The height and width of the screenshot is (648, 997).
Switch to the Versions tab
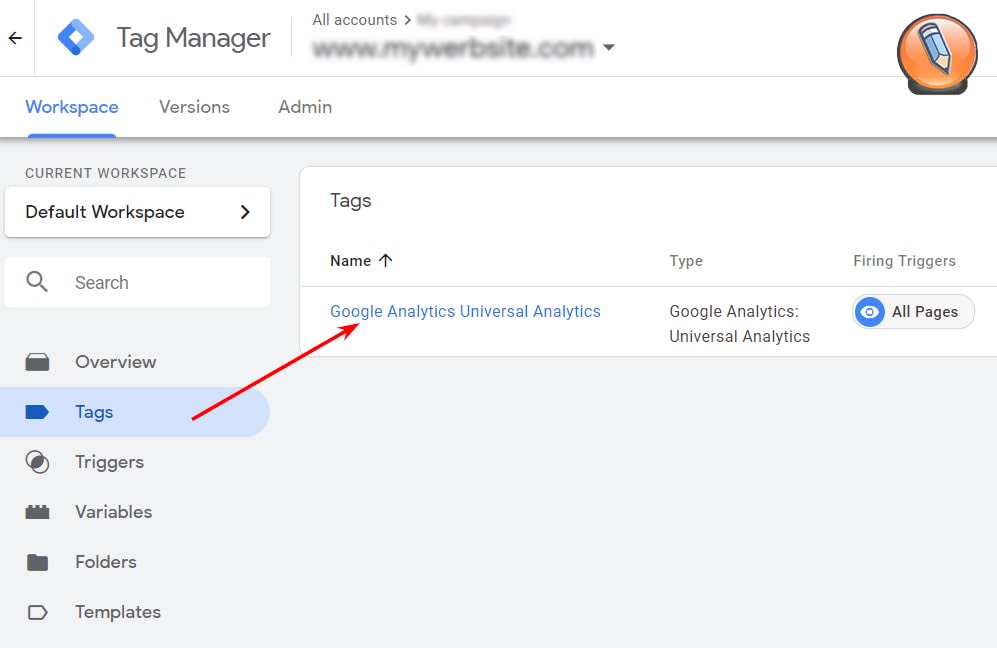point(194,107)
